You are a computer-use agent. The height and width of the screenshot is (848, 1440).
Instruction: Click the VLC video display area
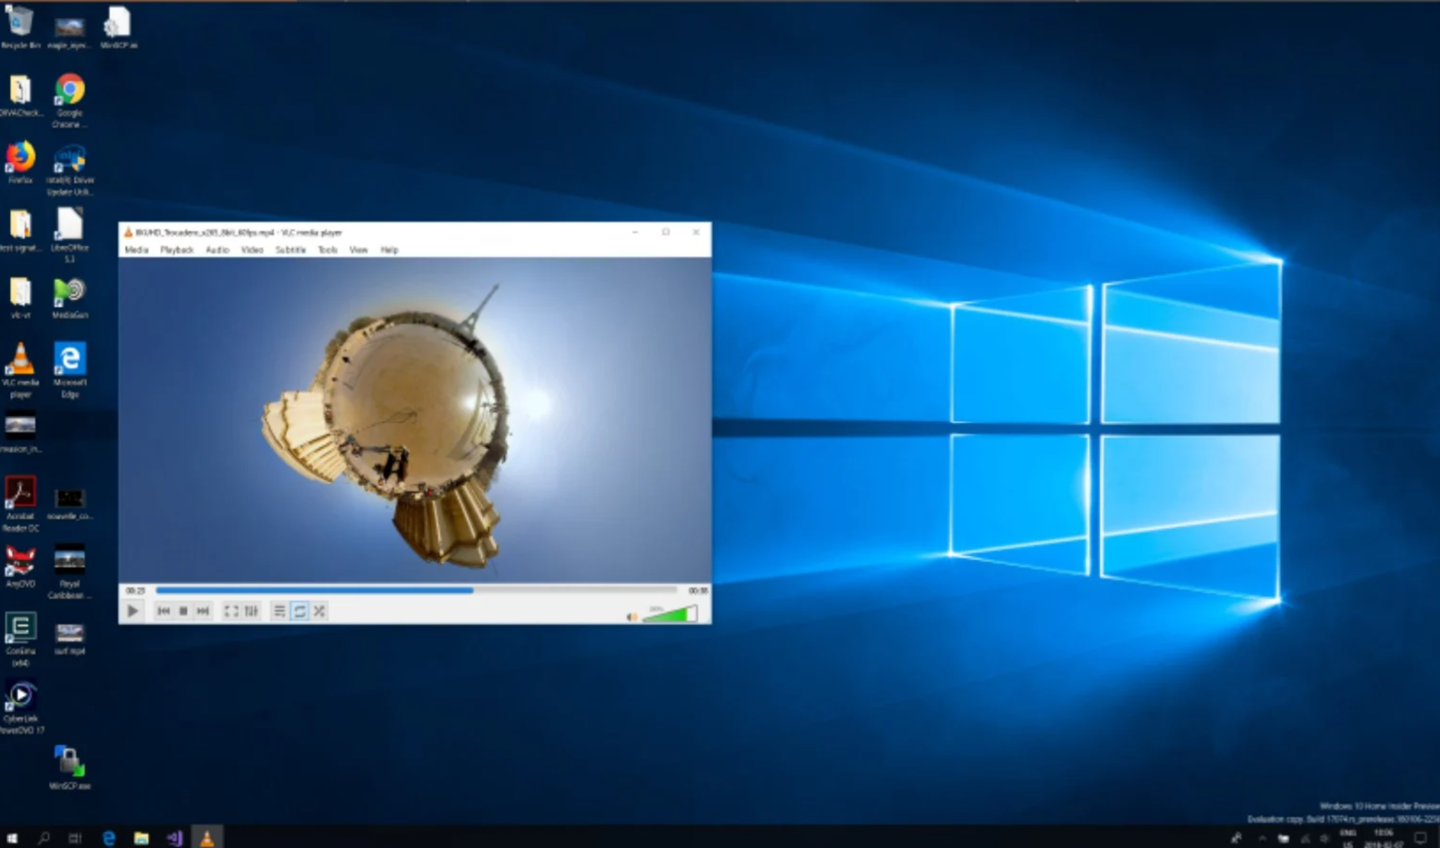[x=415, y=420]
